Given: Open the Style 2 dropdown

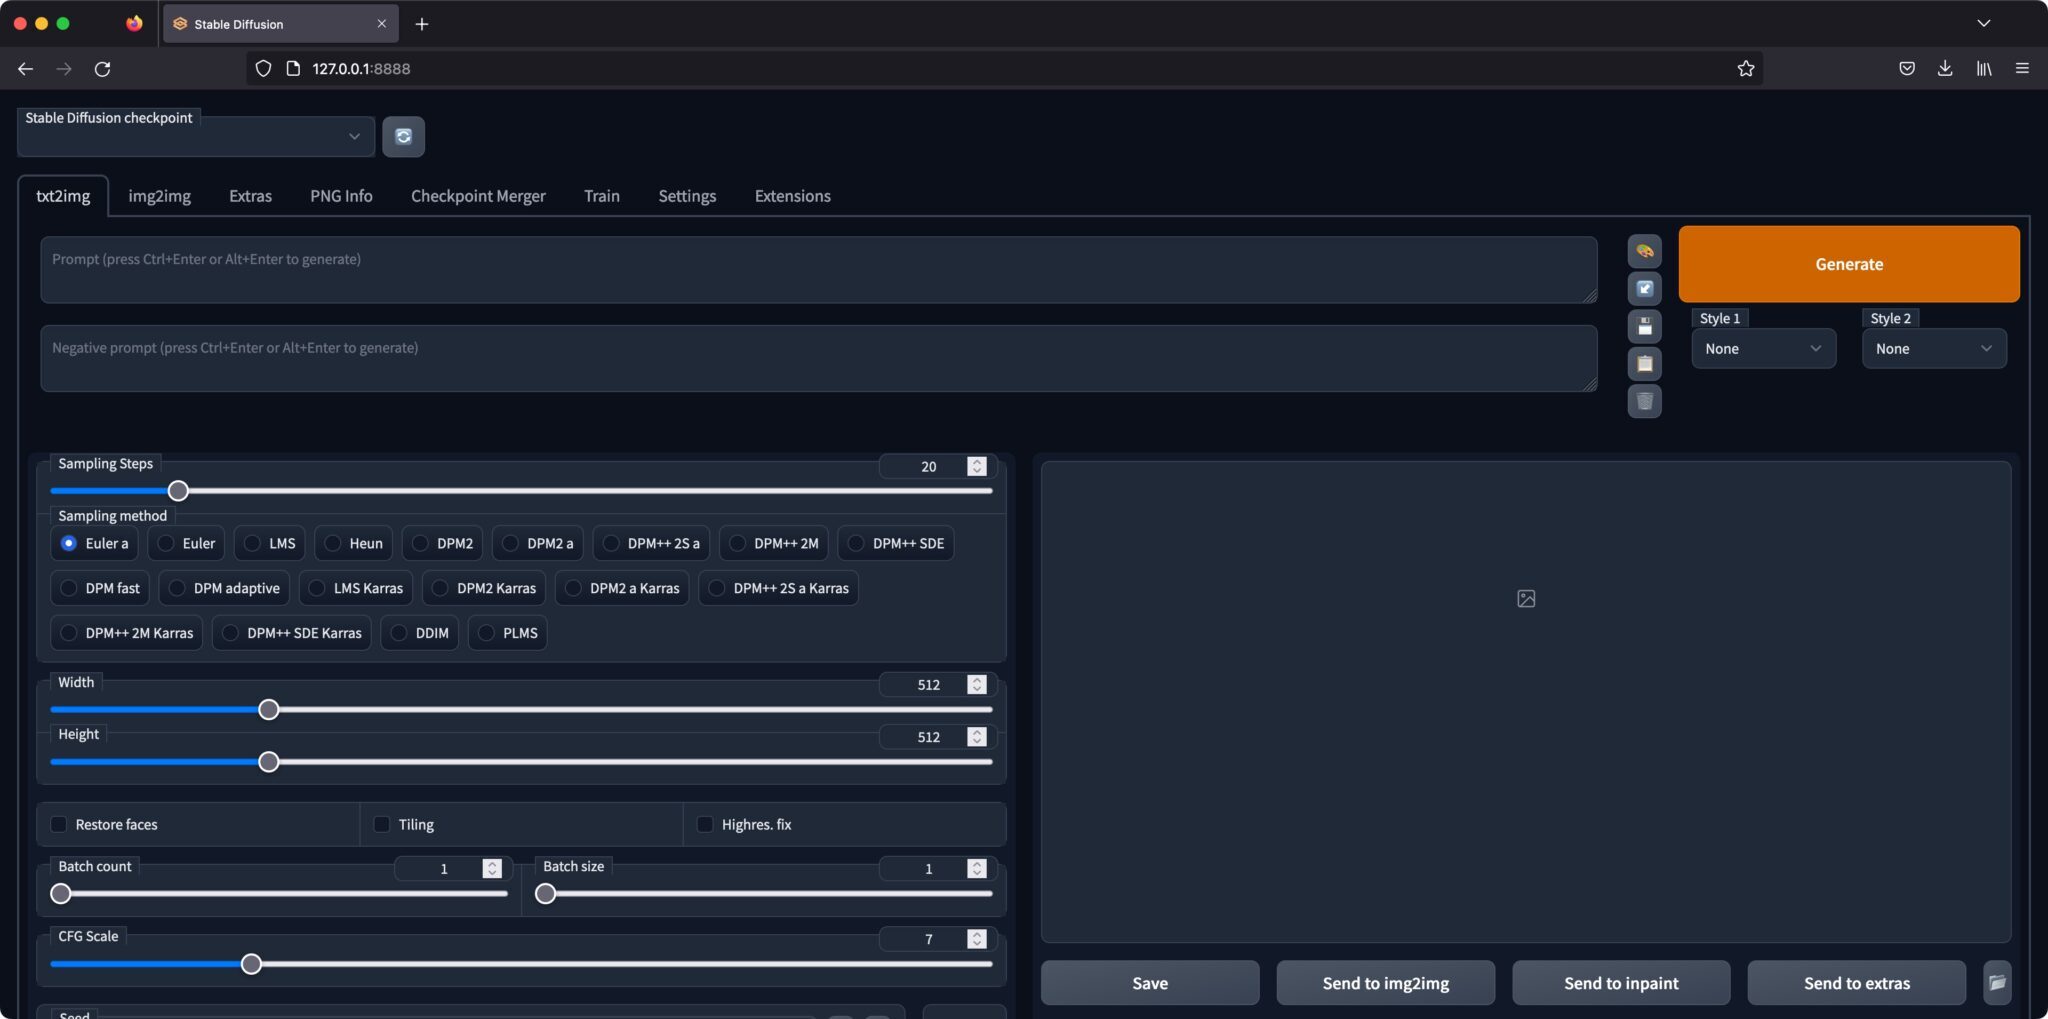Looking at the screenshot, I should [1933, 349].
